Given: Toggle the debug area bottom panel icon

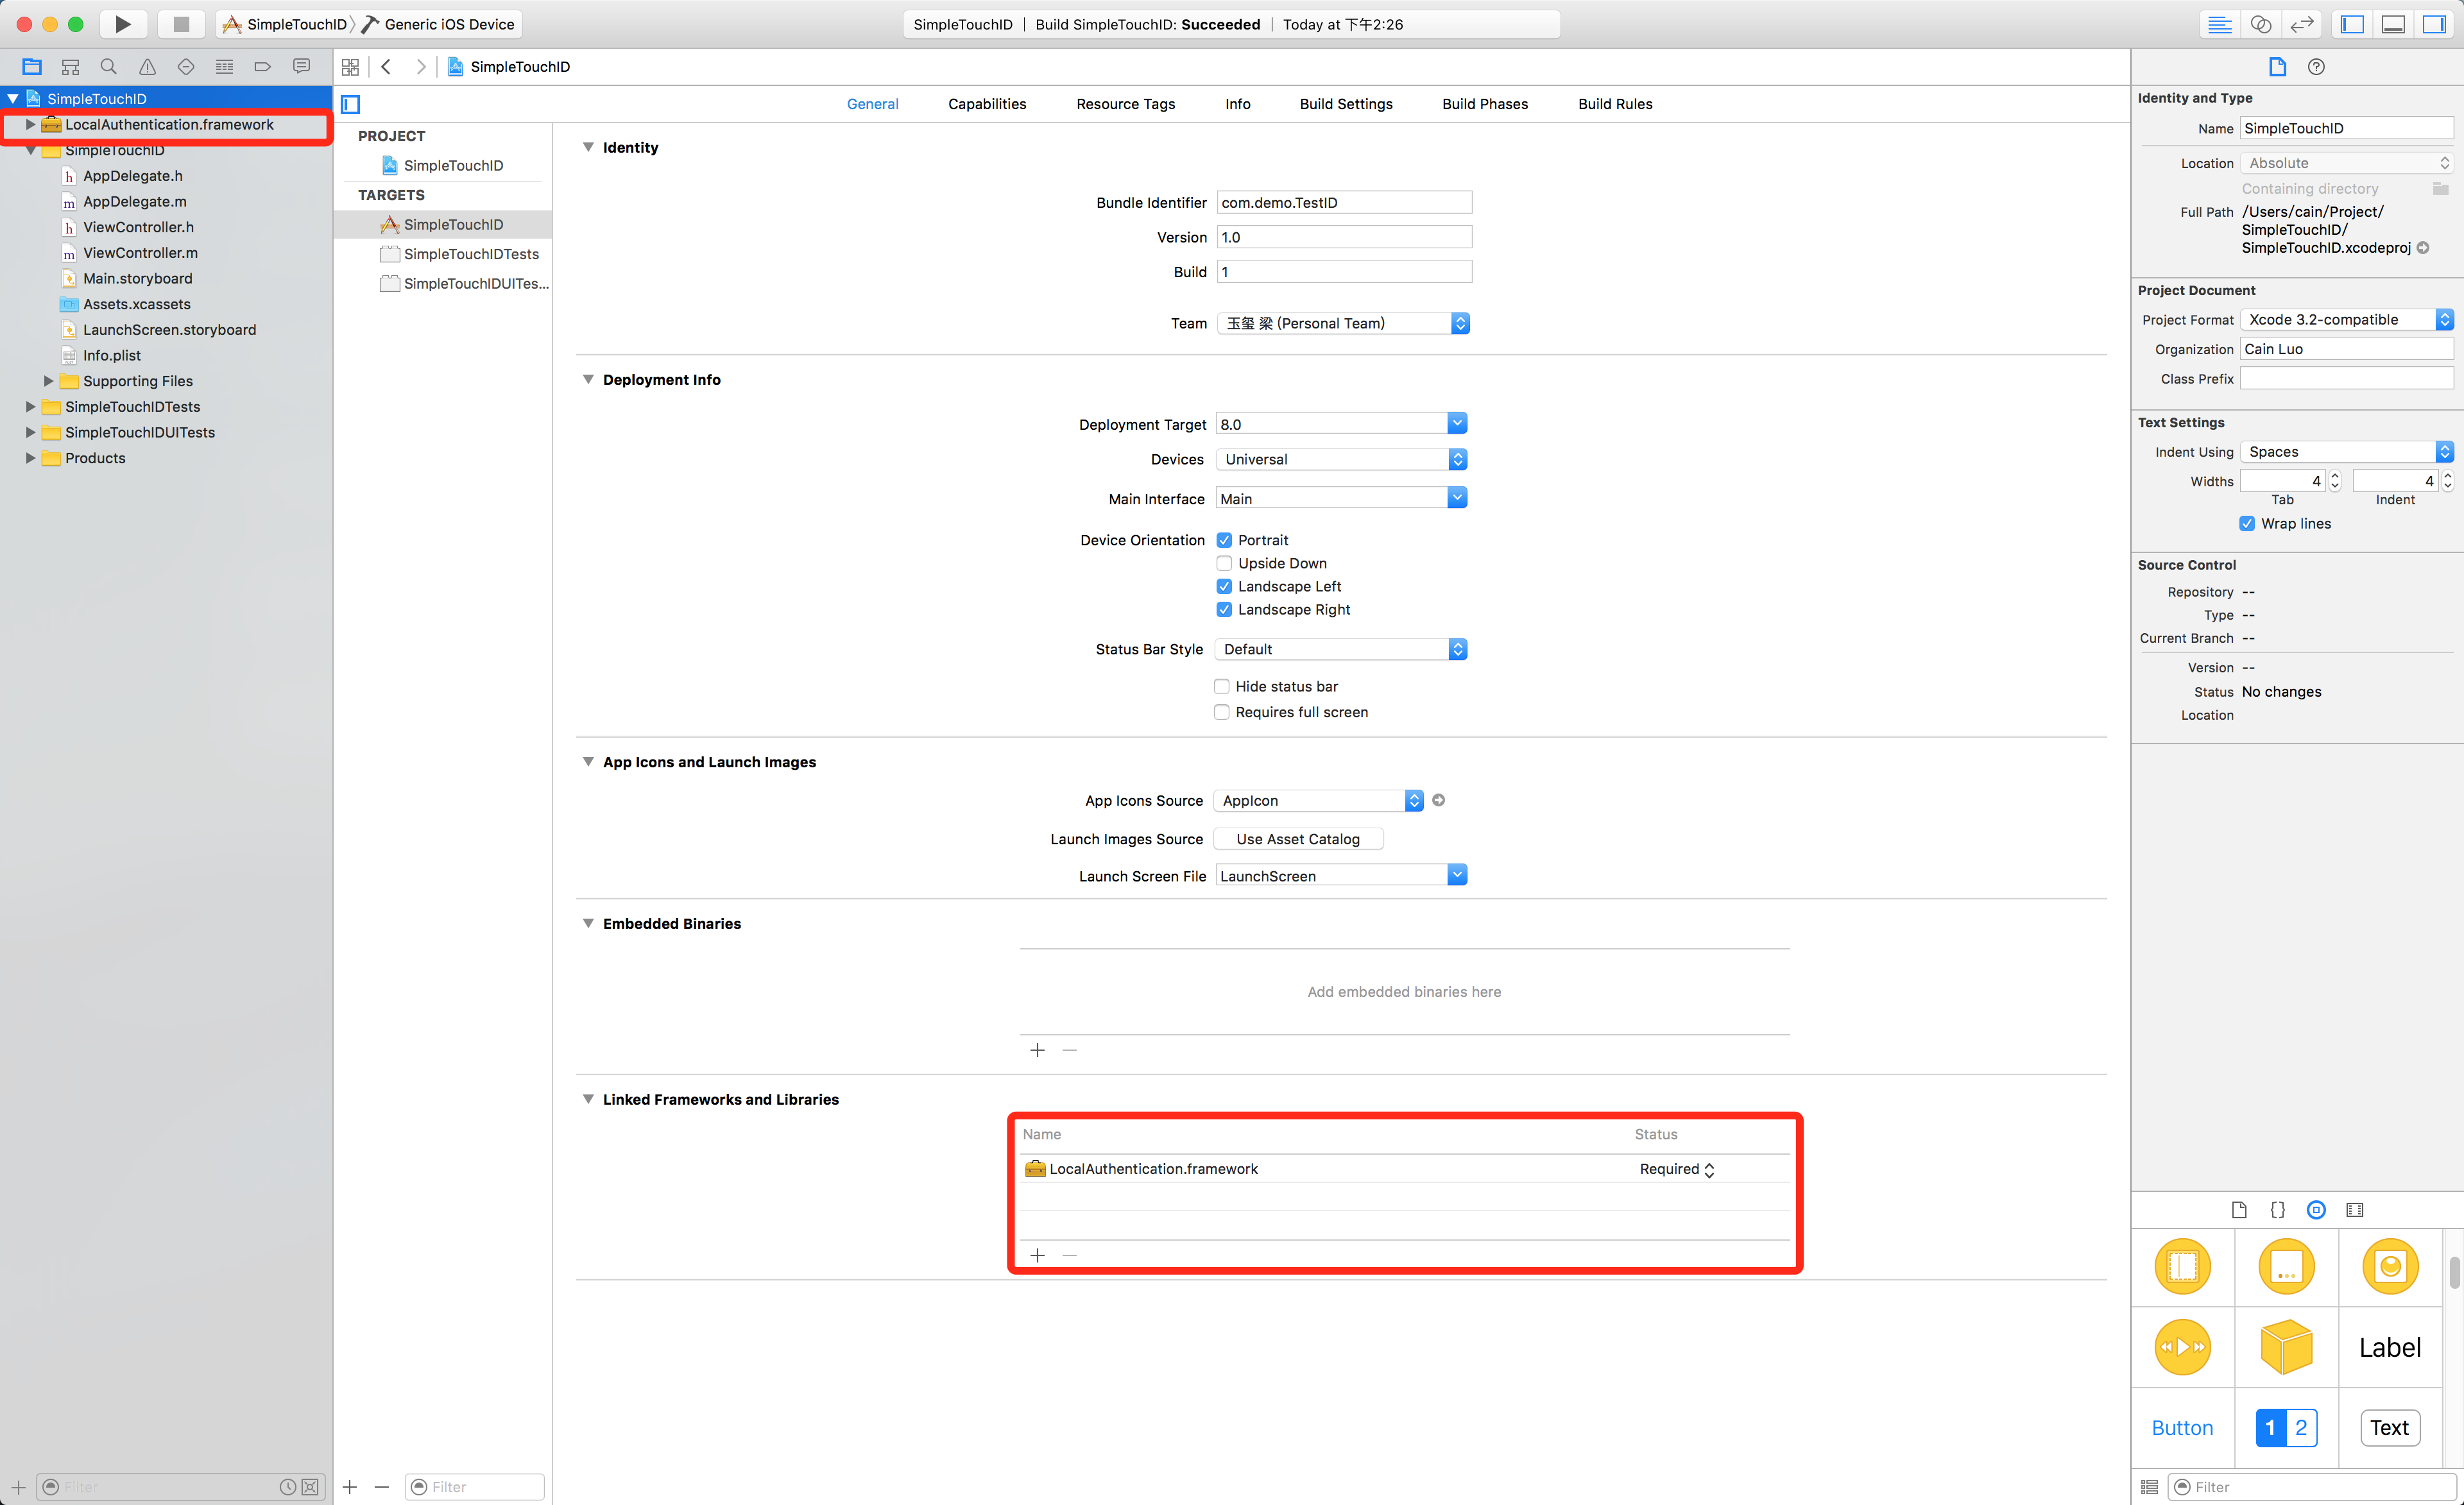Looking at the screenshot, I should tap(2393, 24).
